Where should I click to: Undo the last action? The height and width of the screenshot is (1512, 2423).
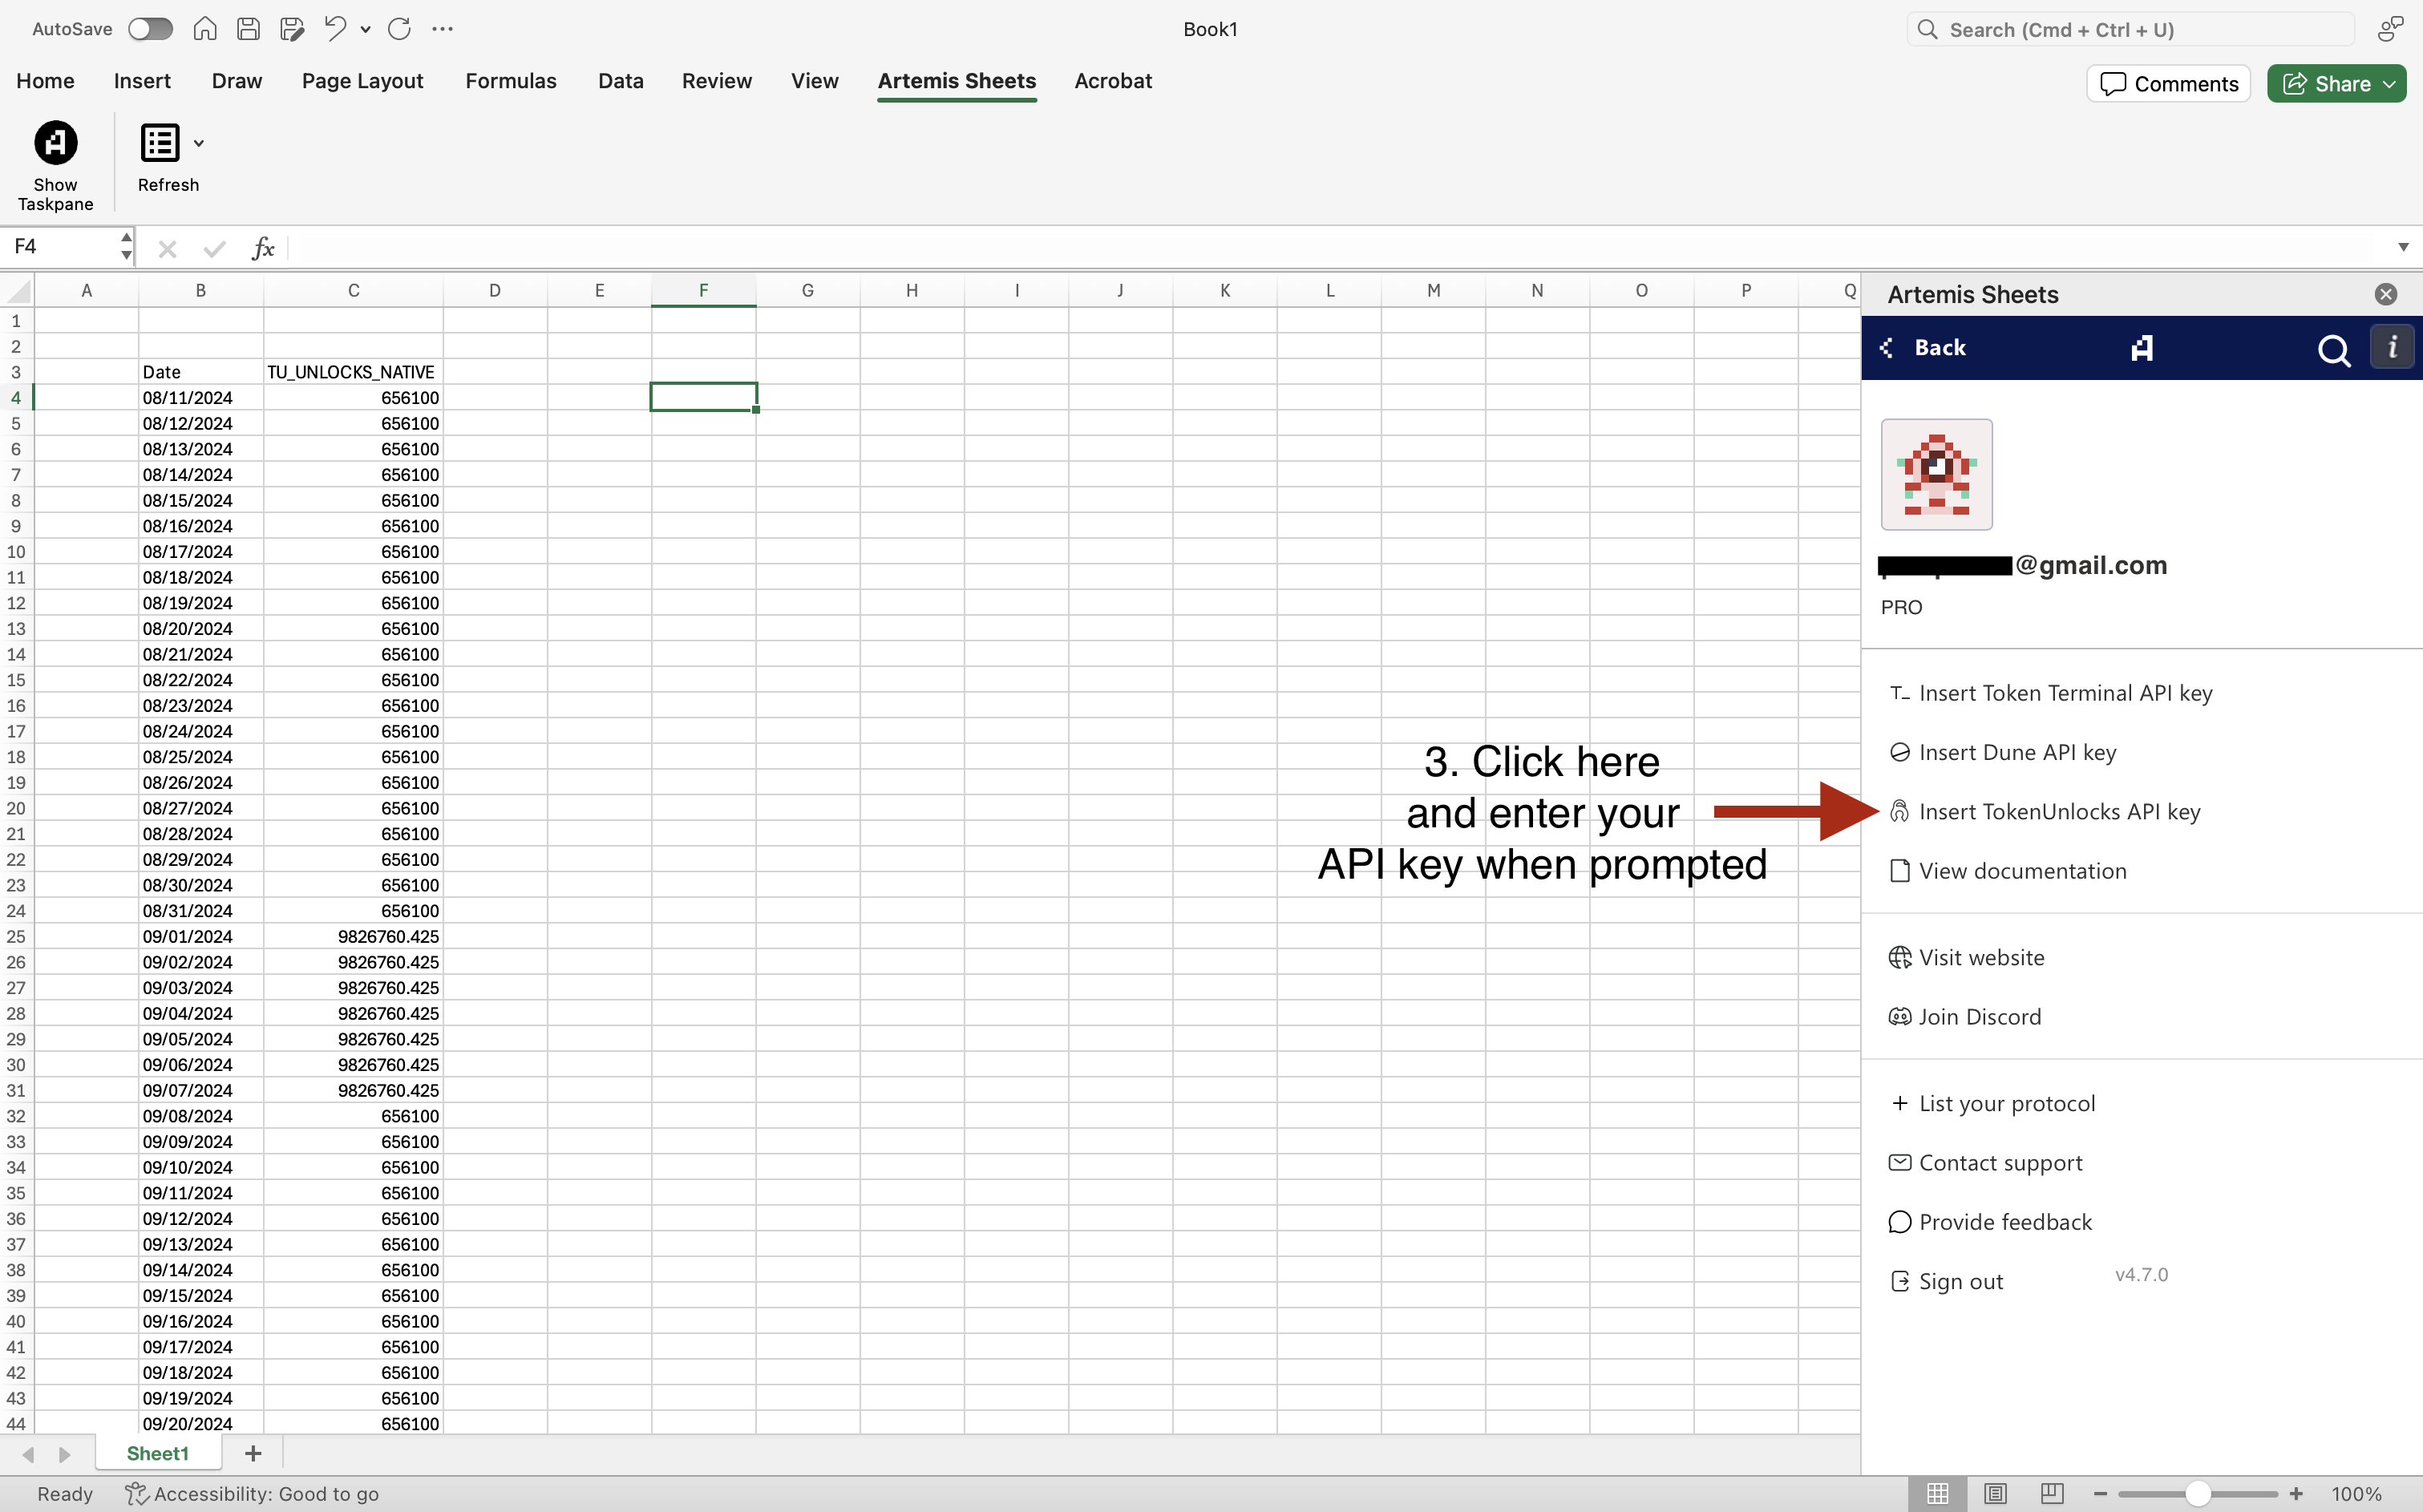[335, 29]
